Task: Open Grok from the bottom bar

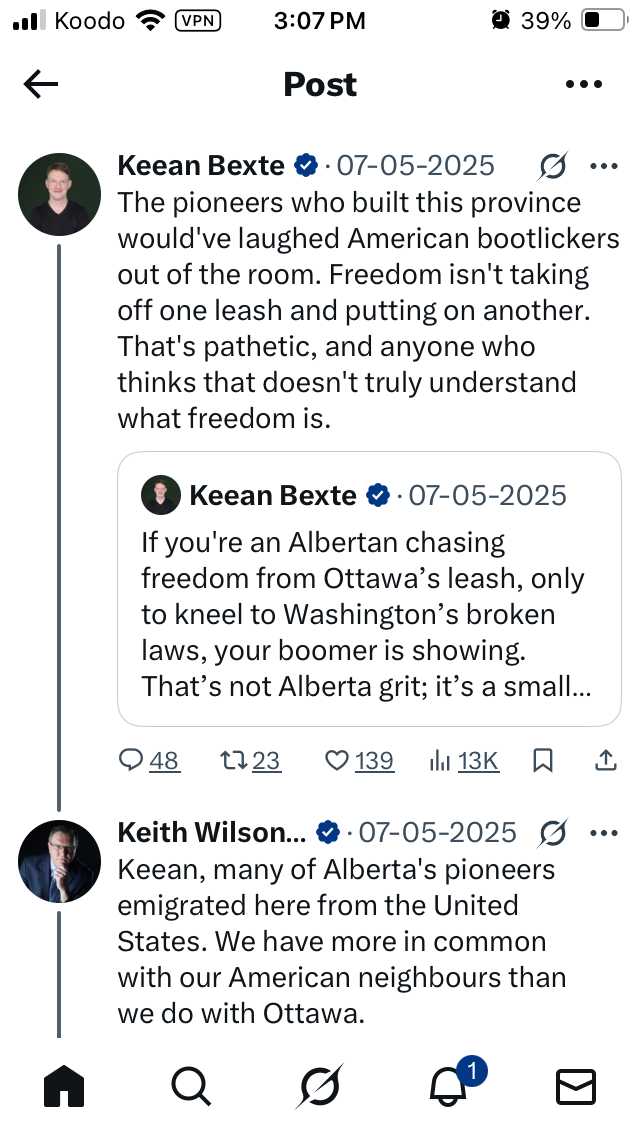Action: (318, 1086)
